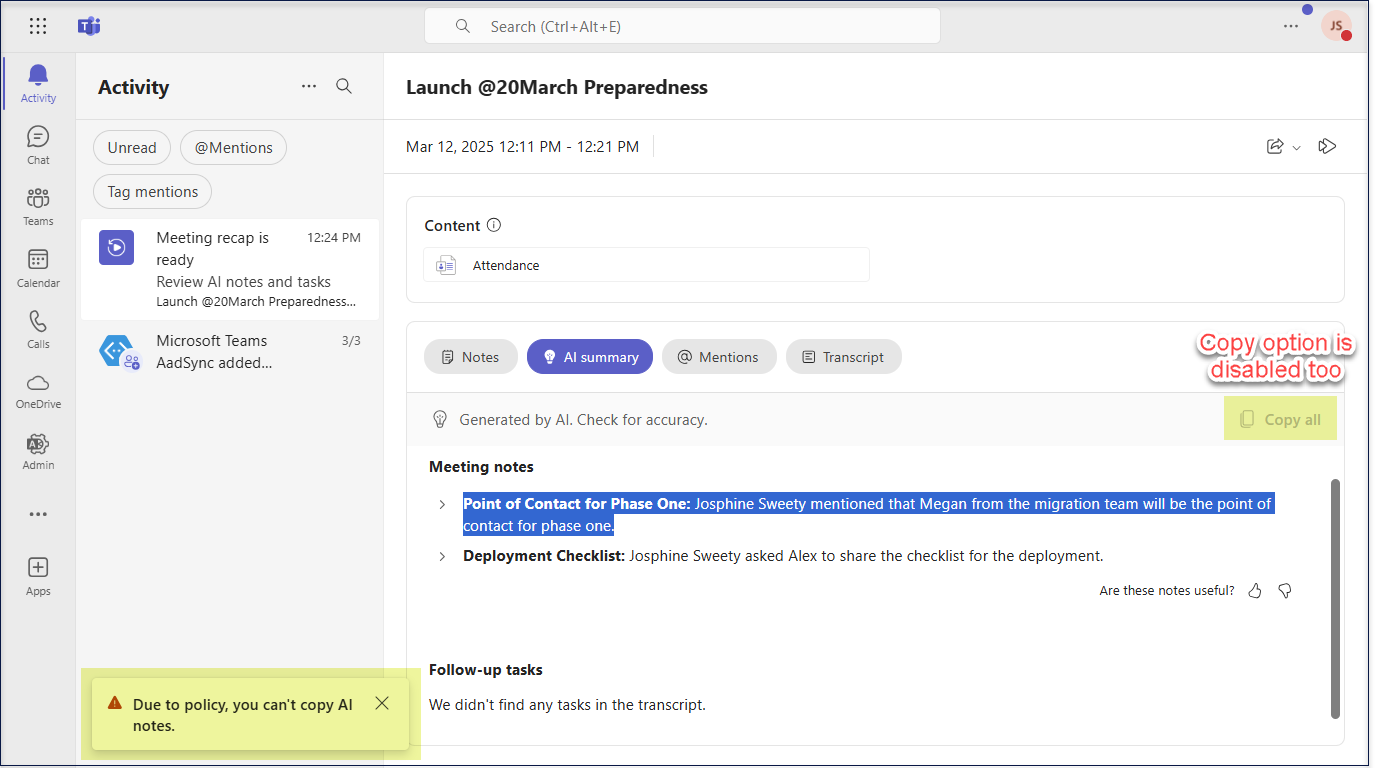Search within the Activity feed
Screen dimensions: 1378x768
tap(344, 87)
